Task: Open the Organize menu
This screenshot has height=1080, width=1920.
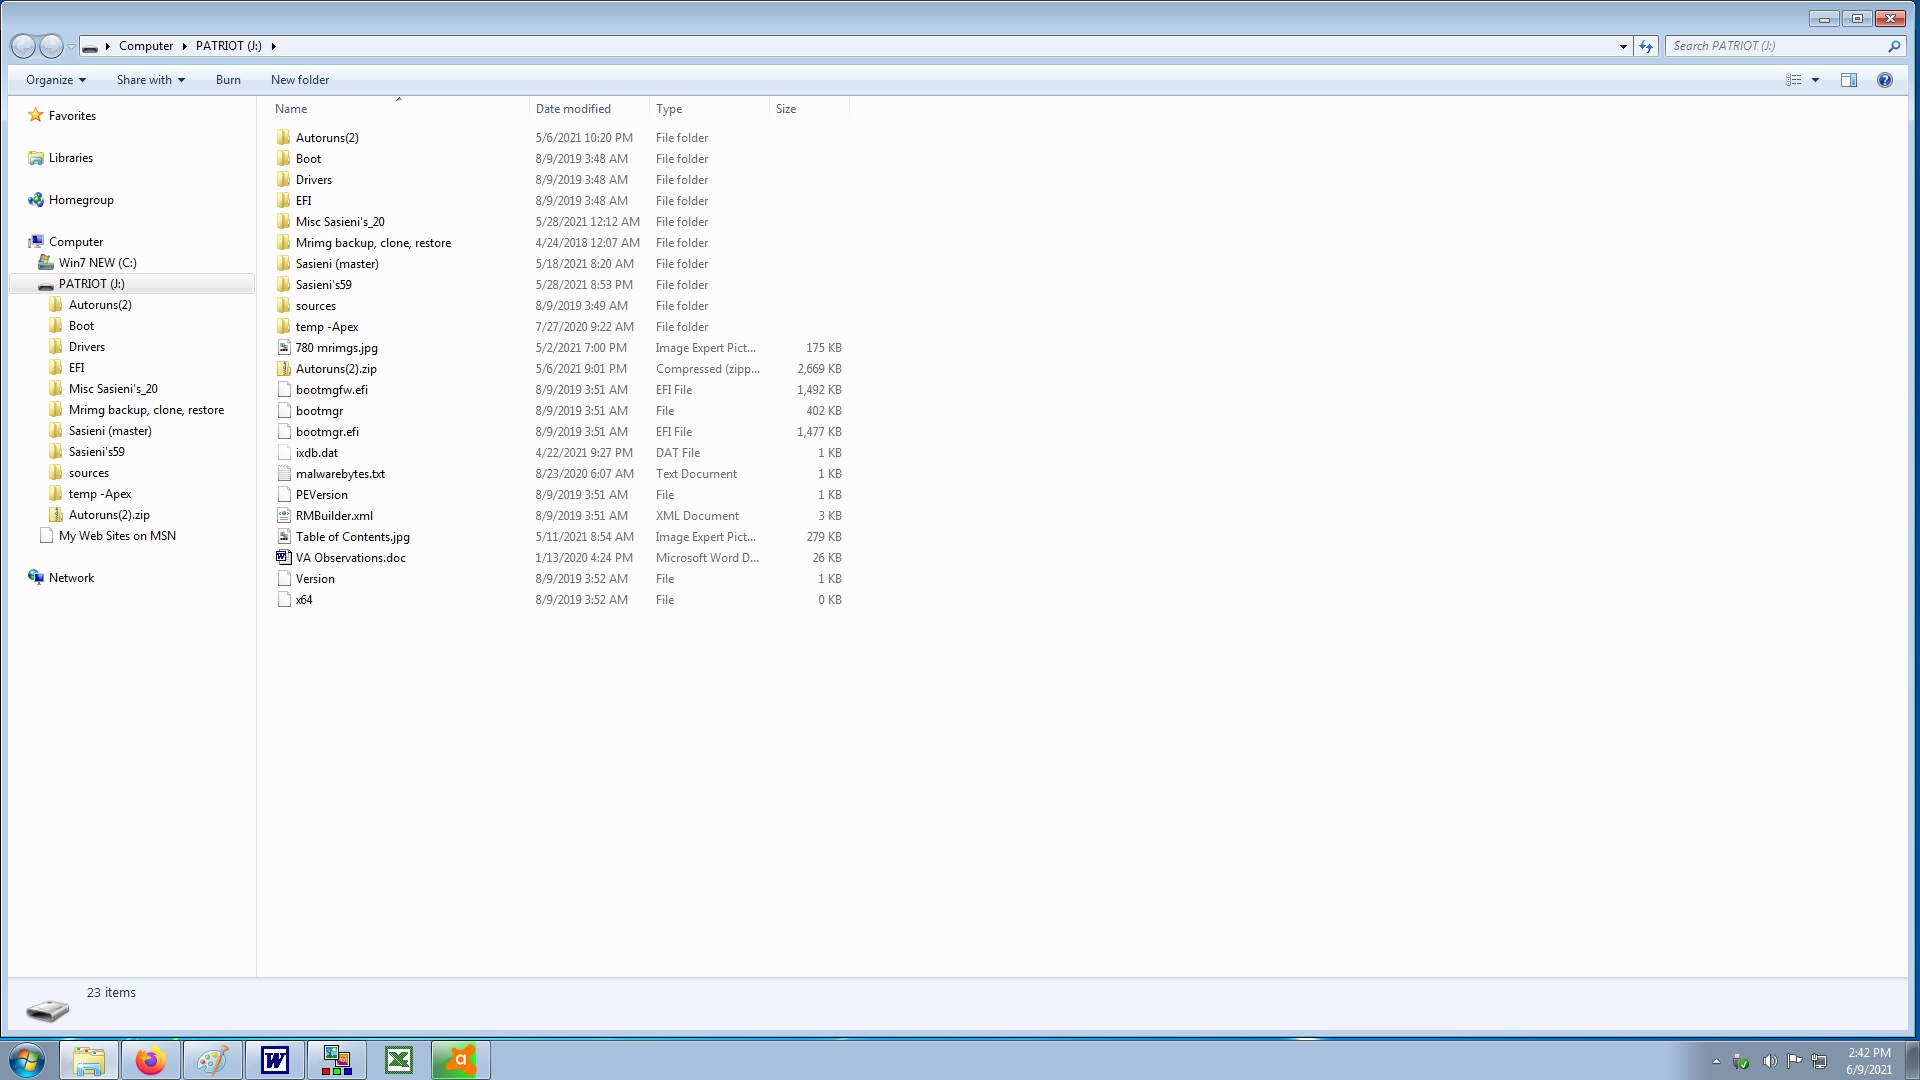Action: point(55,80)
